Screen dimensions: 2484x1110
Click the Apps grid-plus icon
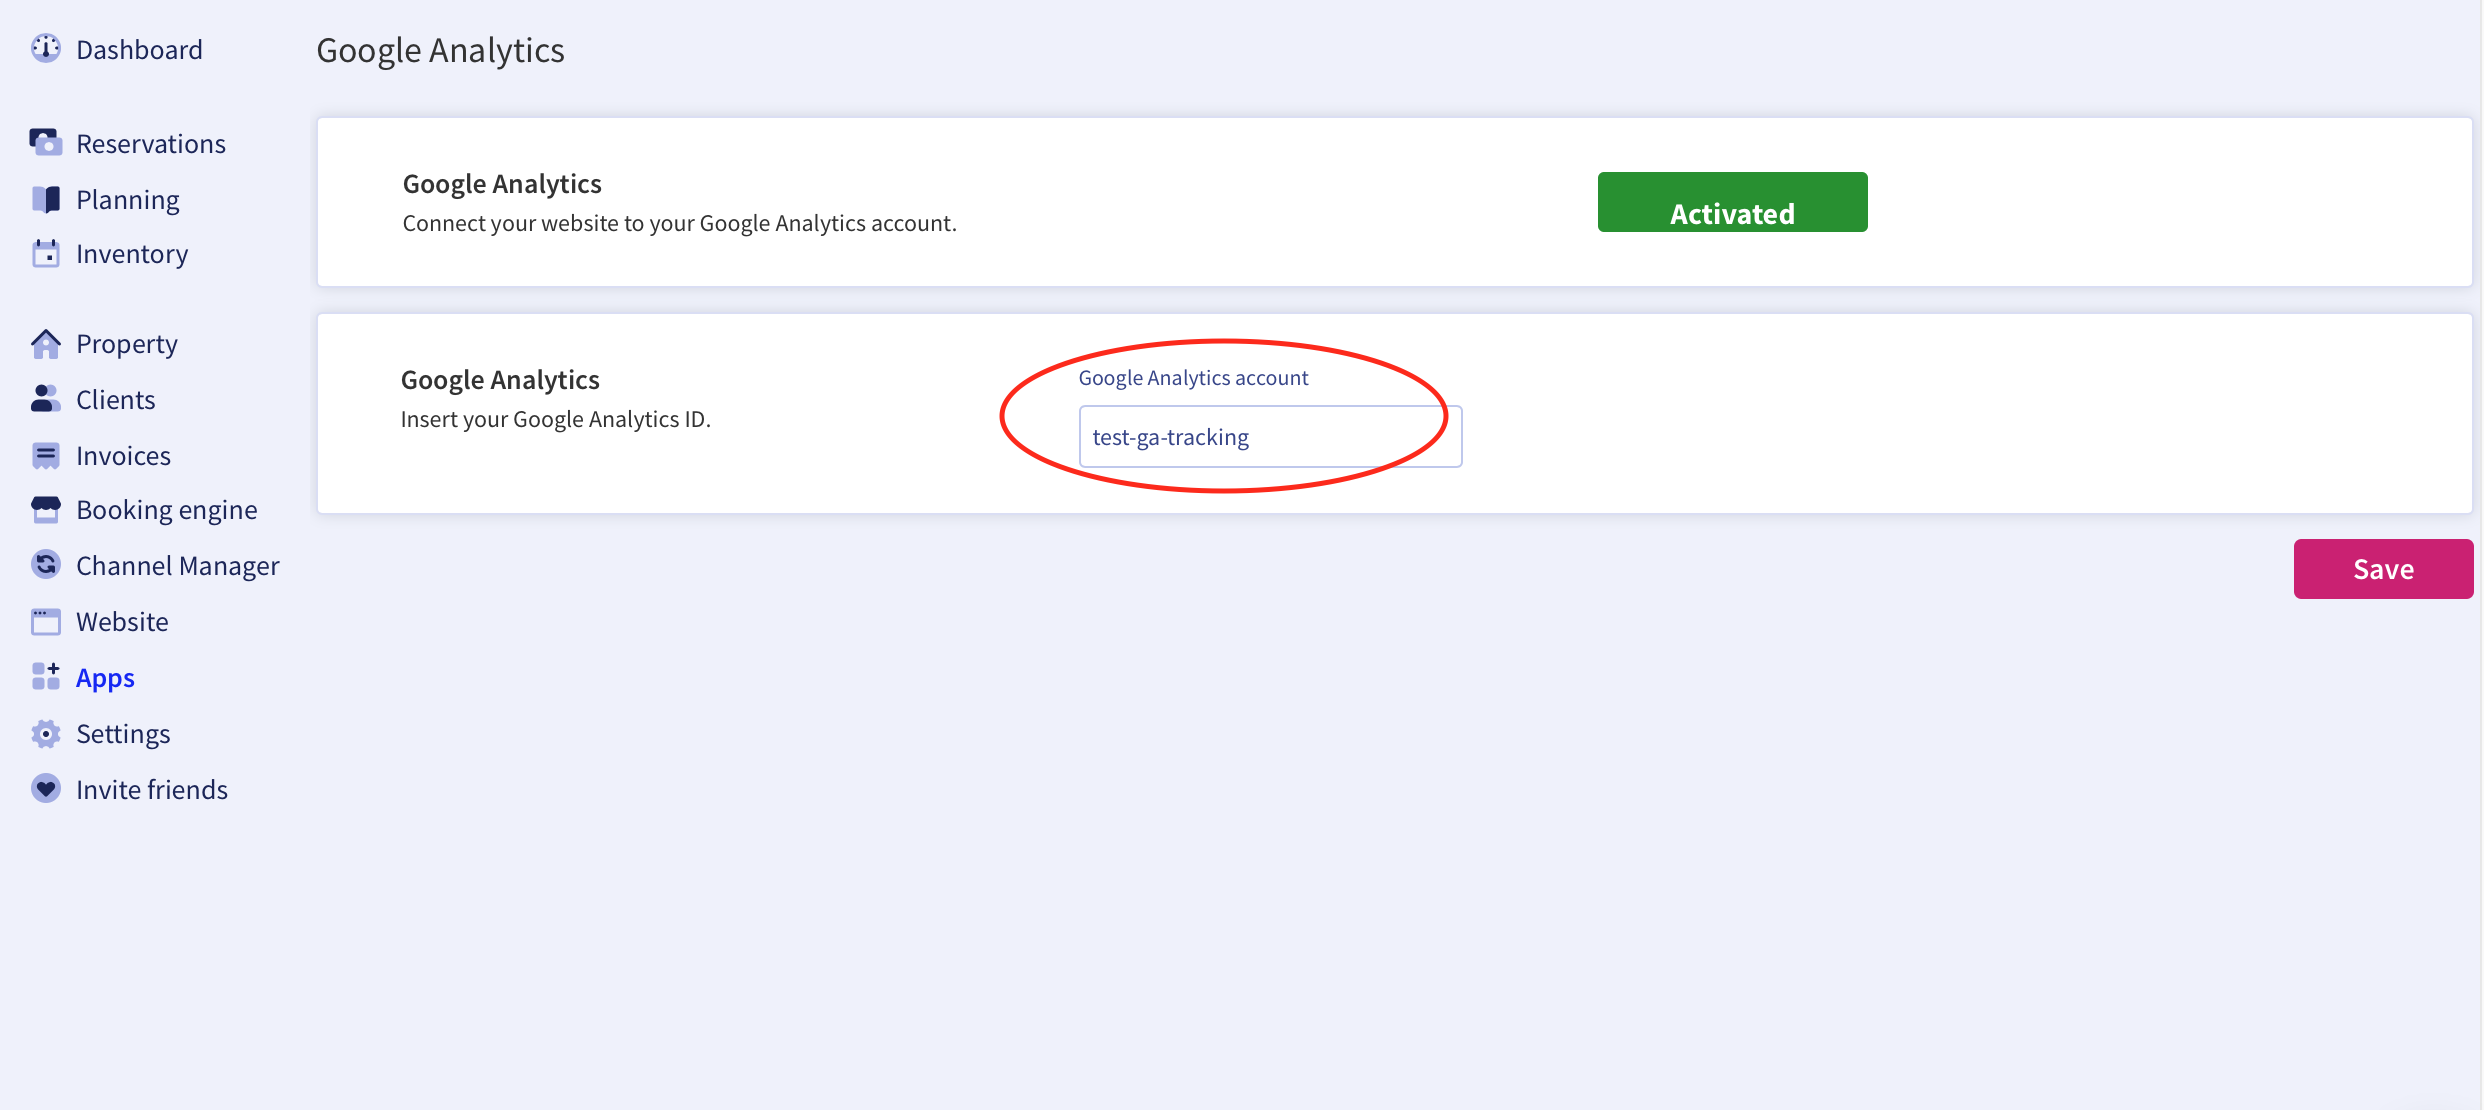pos(46,676)
